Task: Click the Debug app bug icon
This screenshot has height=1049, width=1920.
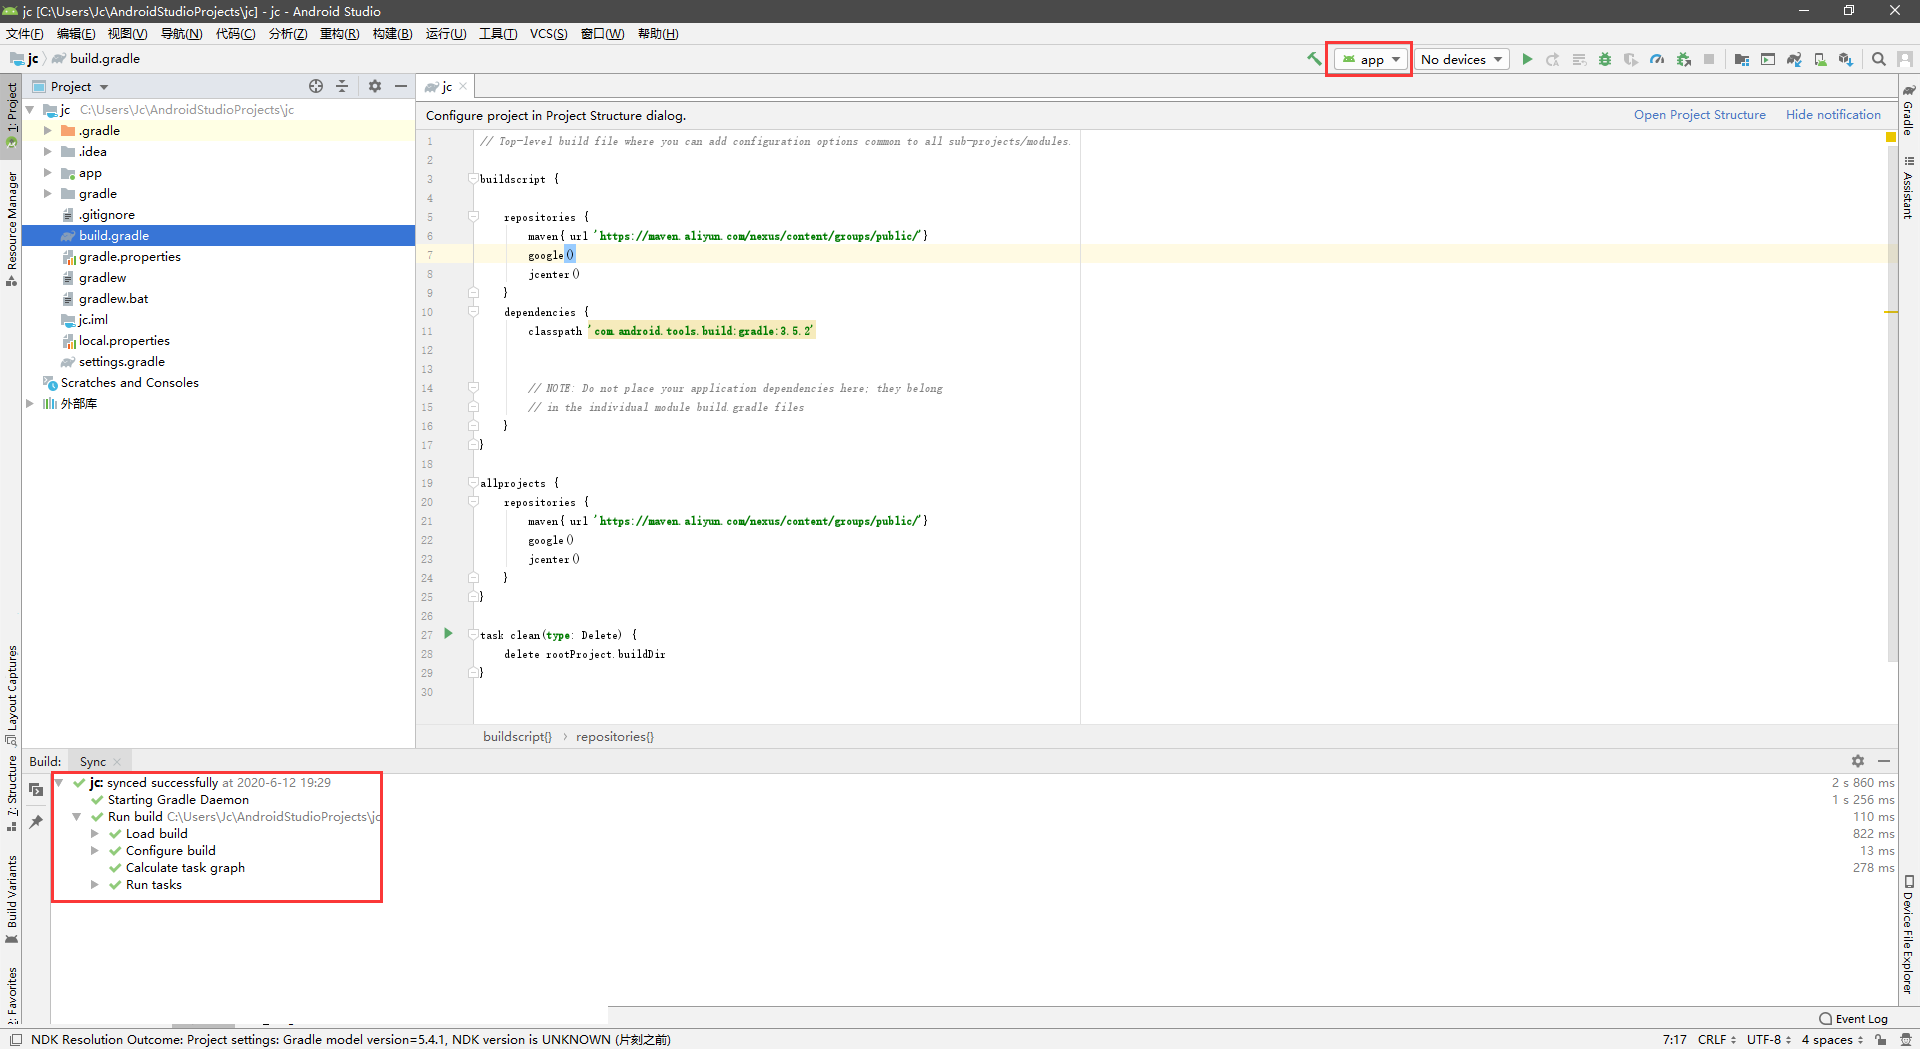Action: (x=1605, y=59)
